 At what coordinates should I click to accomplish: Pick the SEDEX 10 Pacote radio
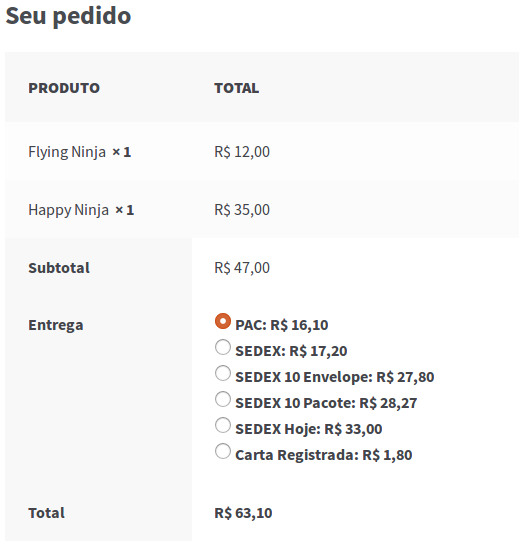(x=223, y=399)
